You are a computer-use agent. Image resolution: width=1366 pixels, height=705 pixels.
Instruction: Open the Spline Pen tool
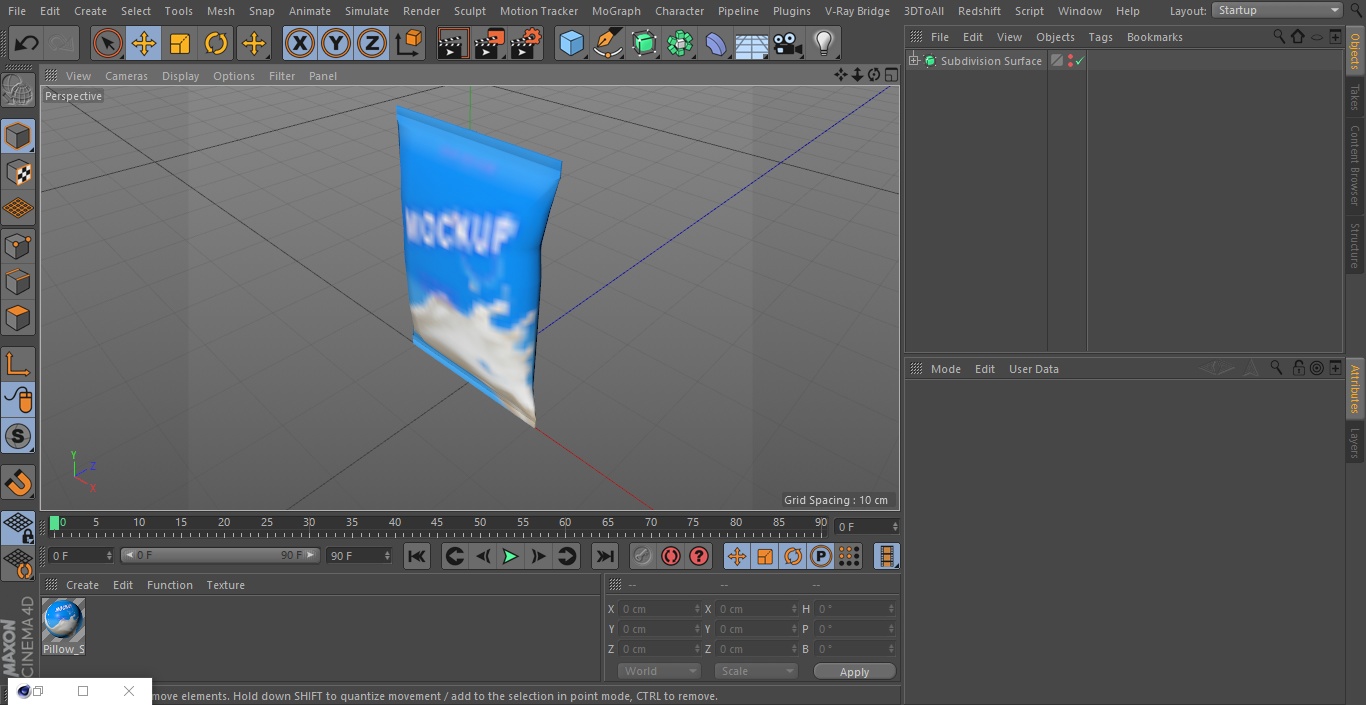(x=607, y=43)
